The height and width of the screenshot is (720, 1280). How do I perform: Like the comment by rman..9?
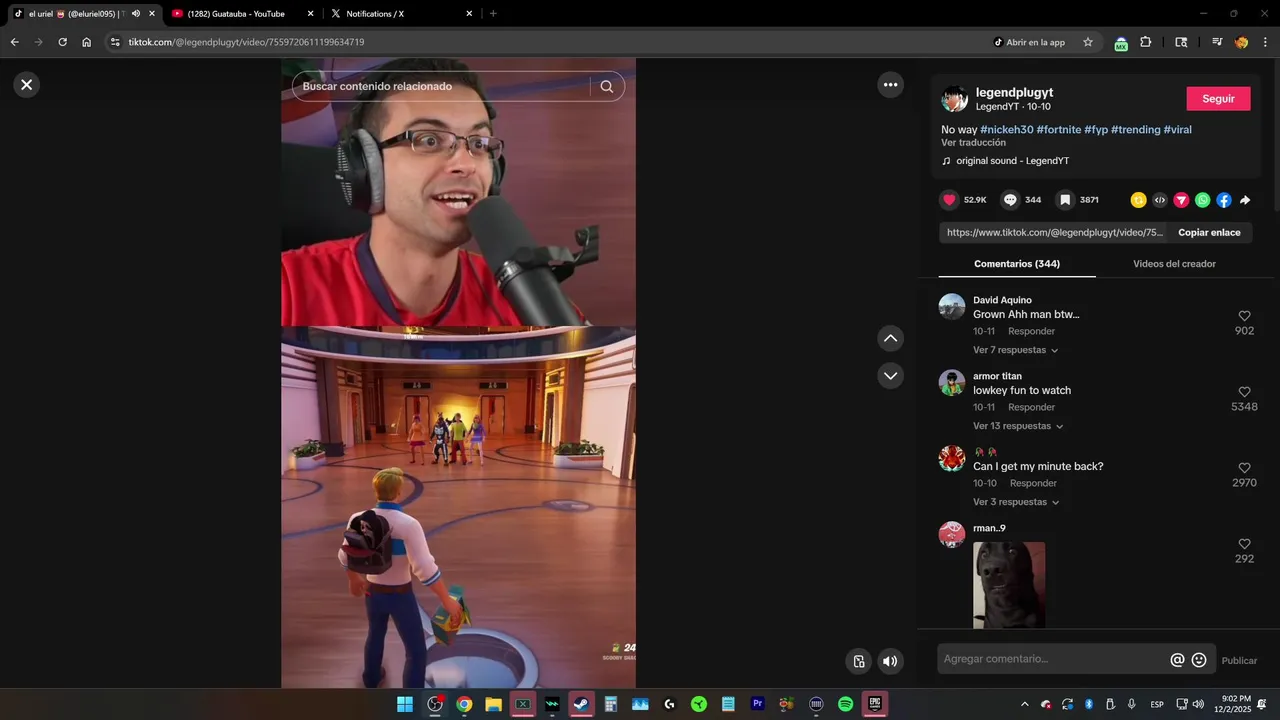pyautogui.click(x=1244, y=544)
